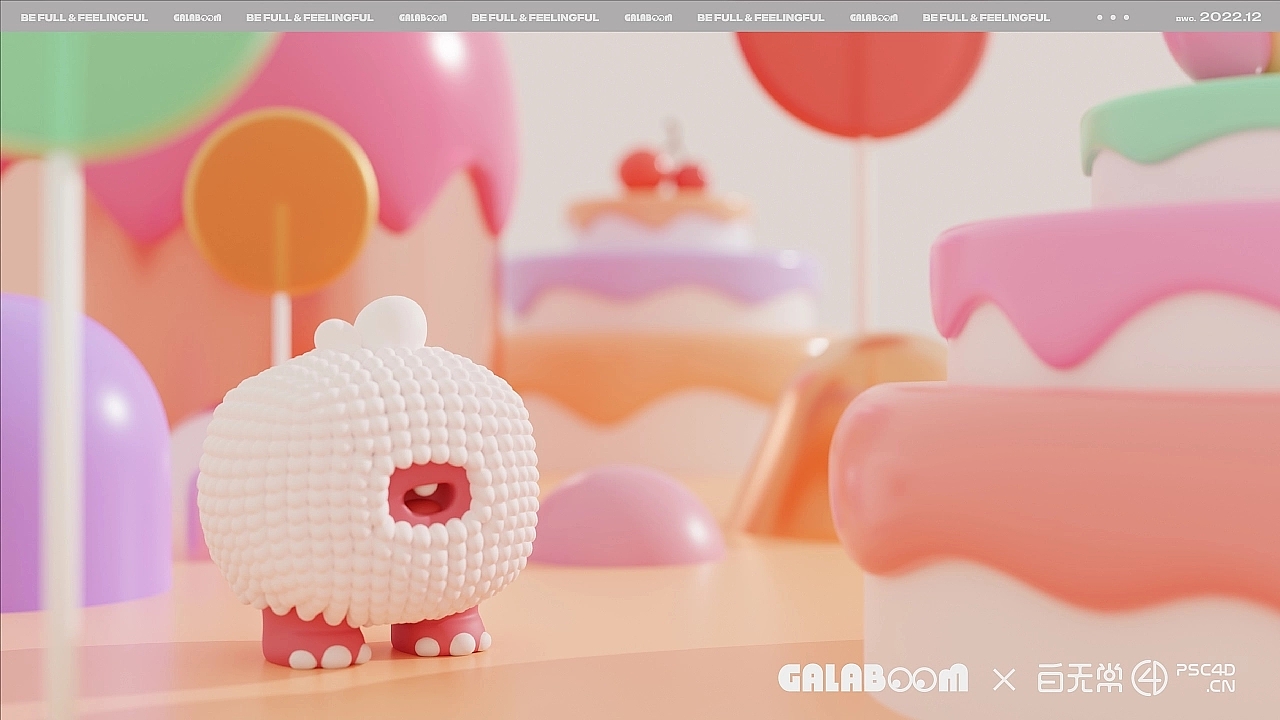Click the large red lollipop near the top
This screenshot has height=720, width=1280.
tap(861, 80)
